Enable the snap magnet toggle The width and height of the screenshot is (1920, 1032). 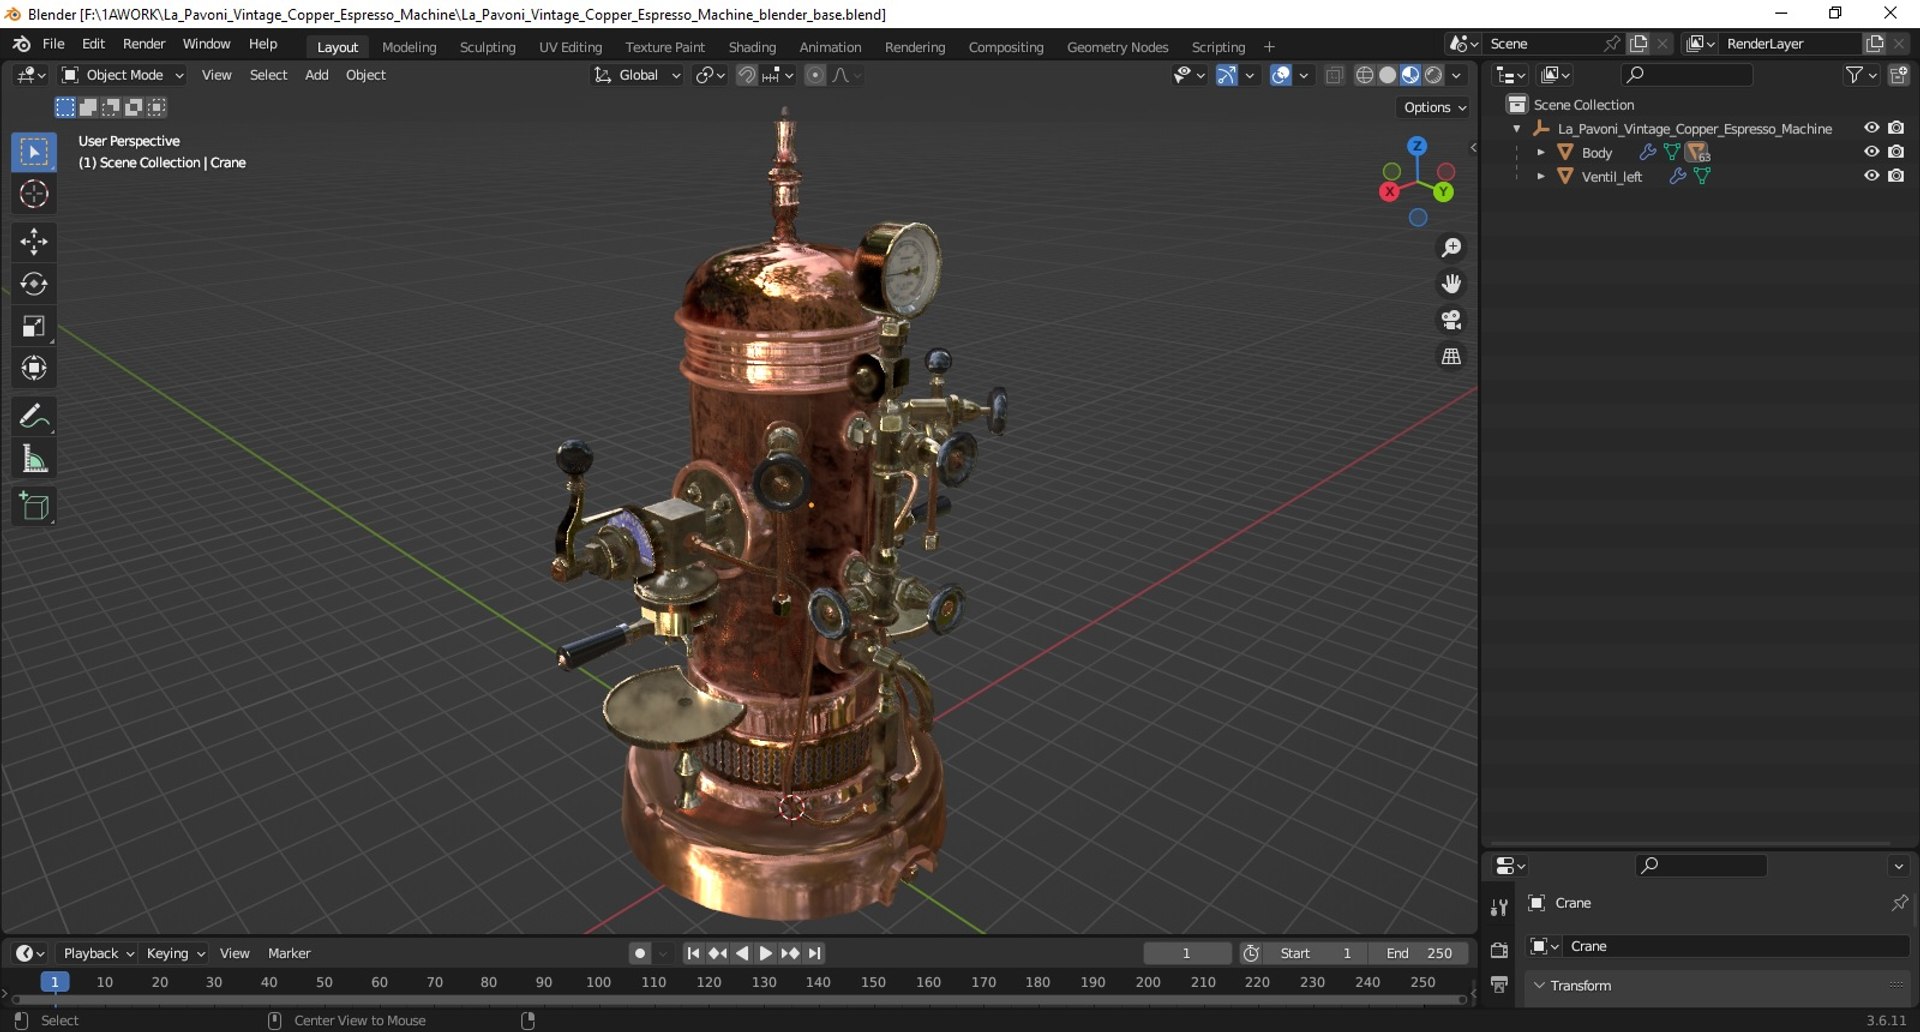point(746,75)
